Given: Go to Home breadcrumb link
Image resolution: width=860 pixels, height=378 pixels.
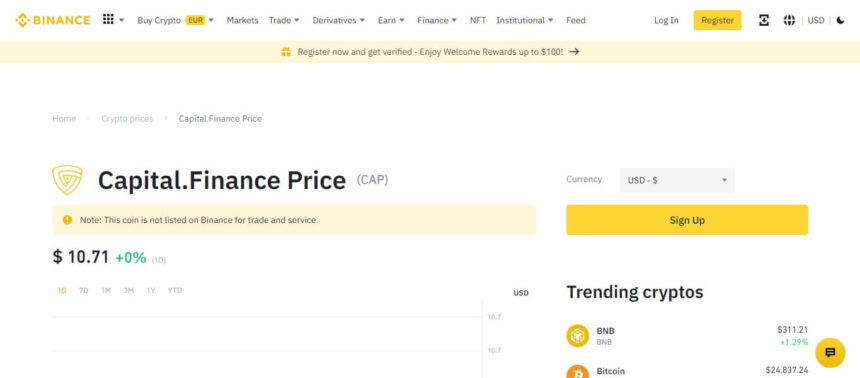Looking at the screenshot, I should coord(64,119).
